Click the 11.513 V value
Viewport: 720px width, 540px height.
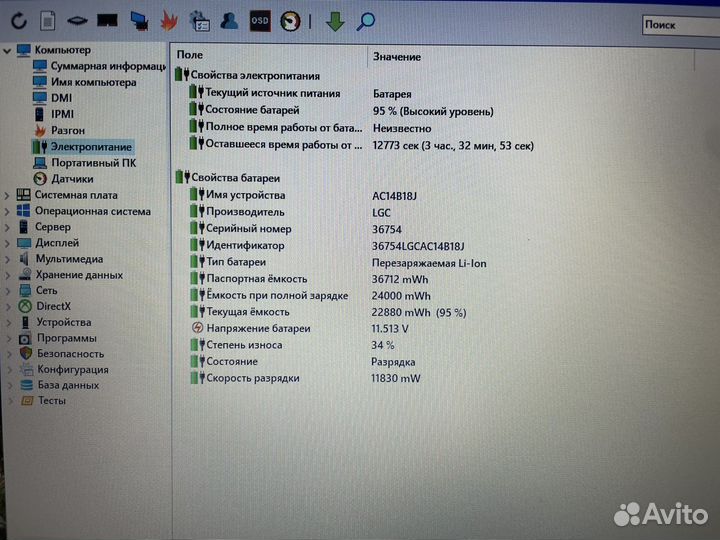[x=389, y=329]
